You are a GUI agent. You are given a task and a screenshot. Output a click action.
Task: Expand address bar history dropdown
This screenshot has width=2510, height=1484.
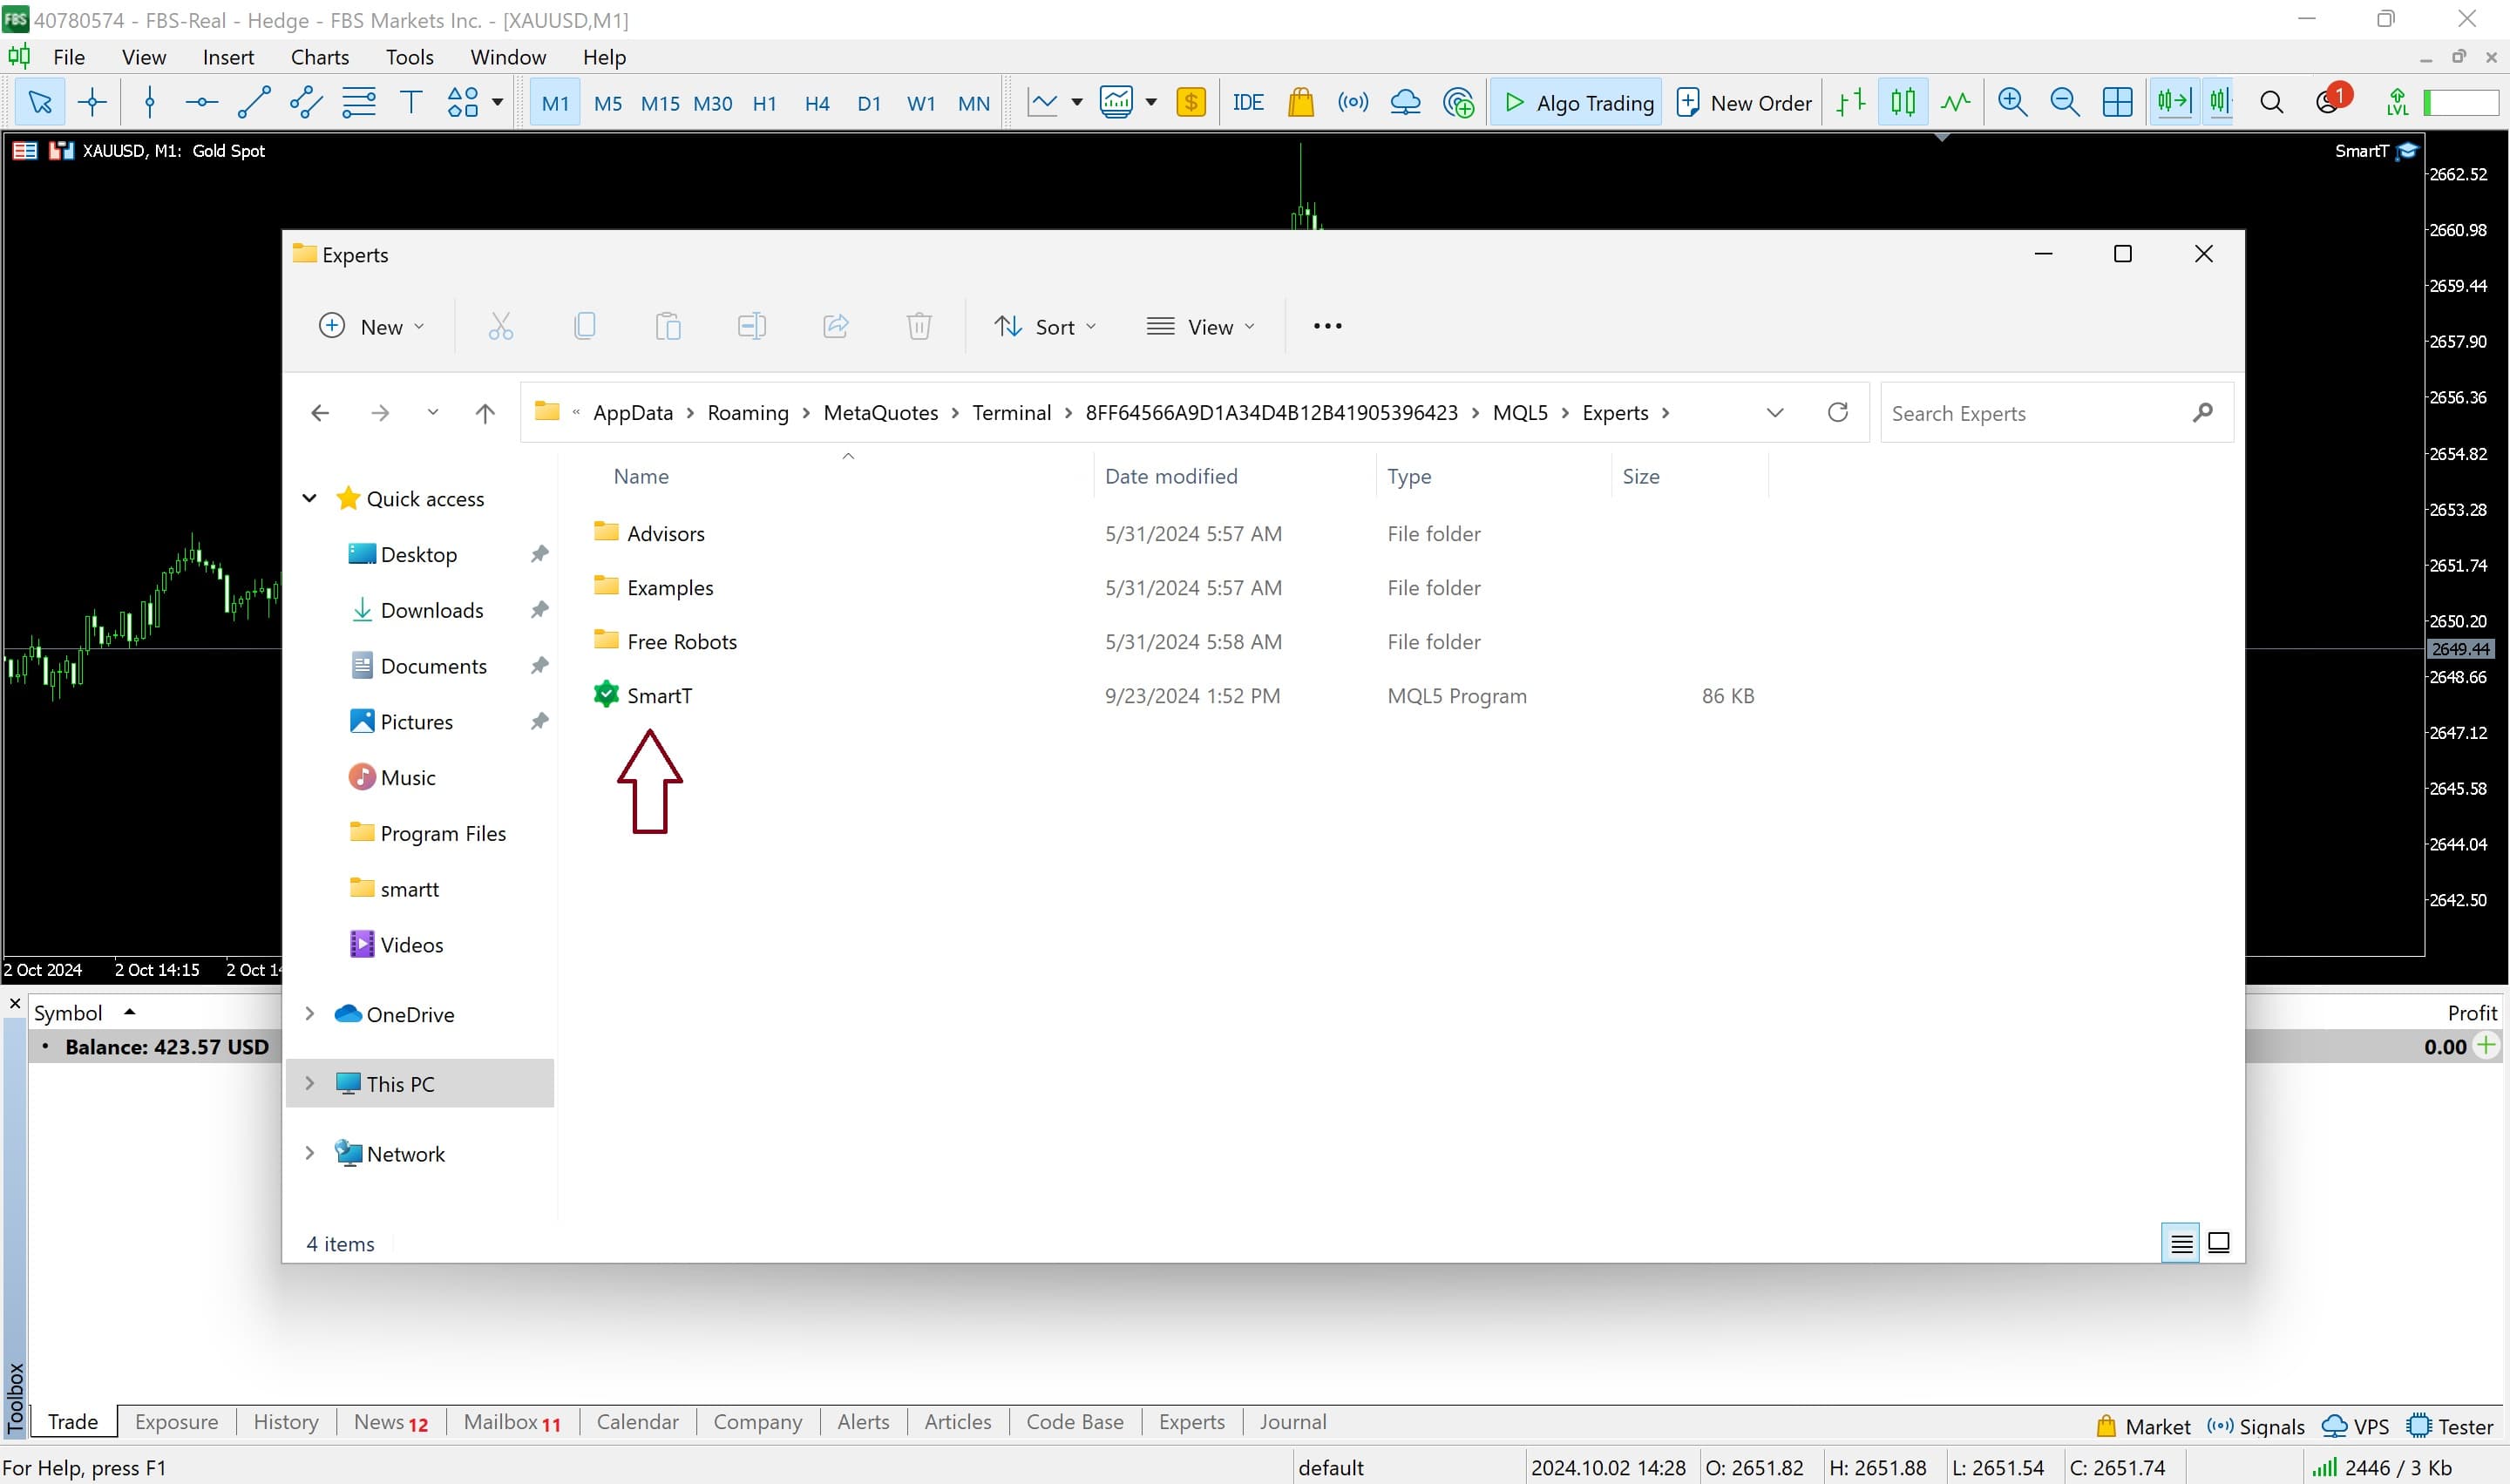(x=1775, y=412)
